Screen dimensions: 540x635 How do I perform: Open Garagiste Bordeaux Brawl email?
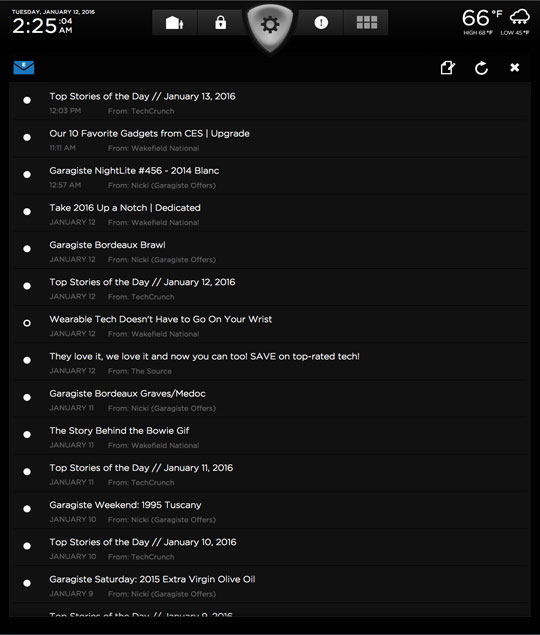(272, 251)
